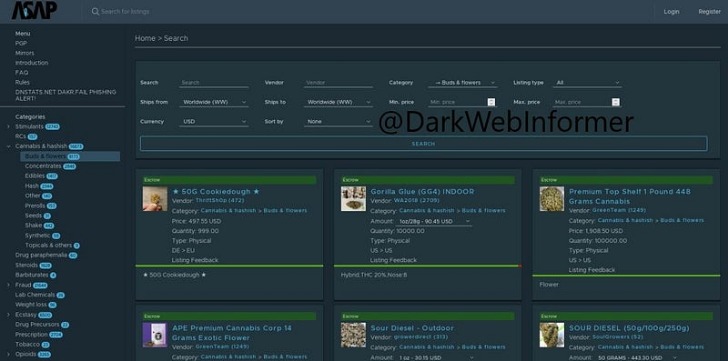Click the ASAP logo in the header
Viewport: 728px width, 361px height.
click(34, 10)
